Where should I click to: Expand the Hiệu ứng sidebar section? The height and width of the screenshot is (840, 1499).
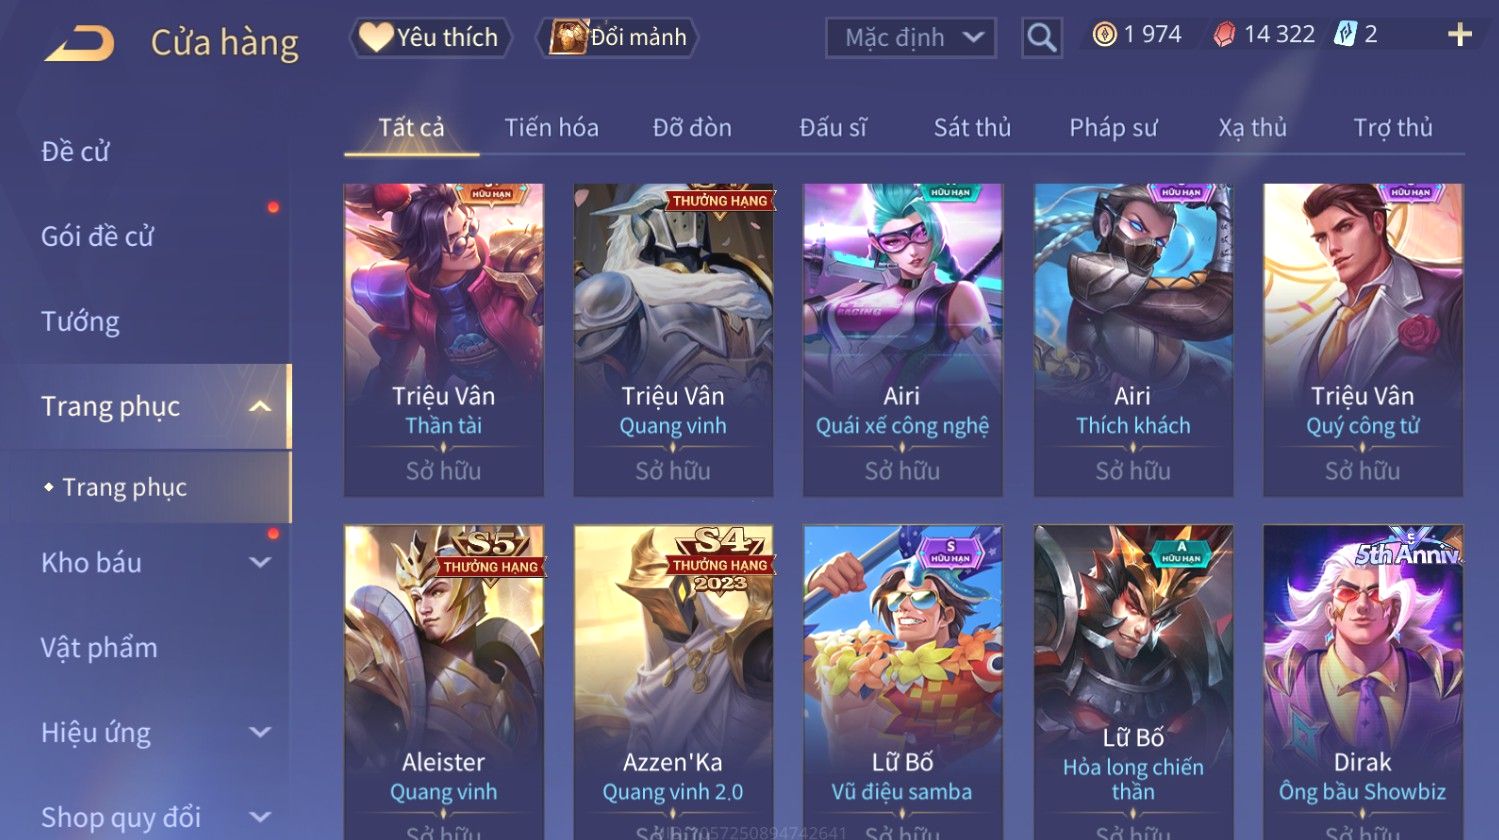point(260,732)
